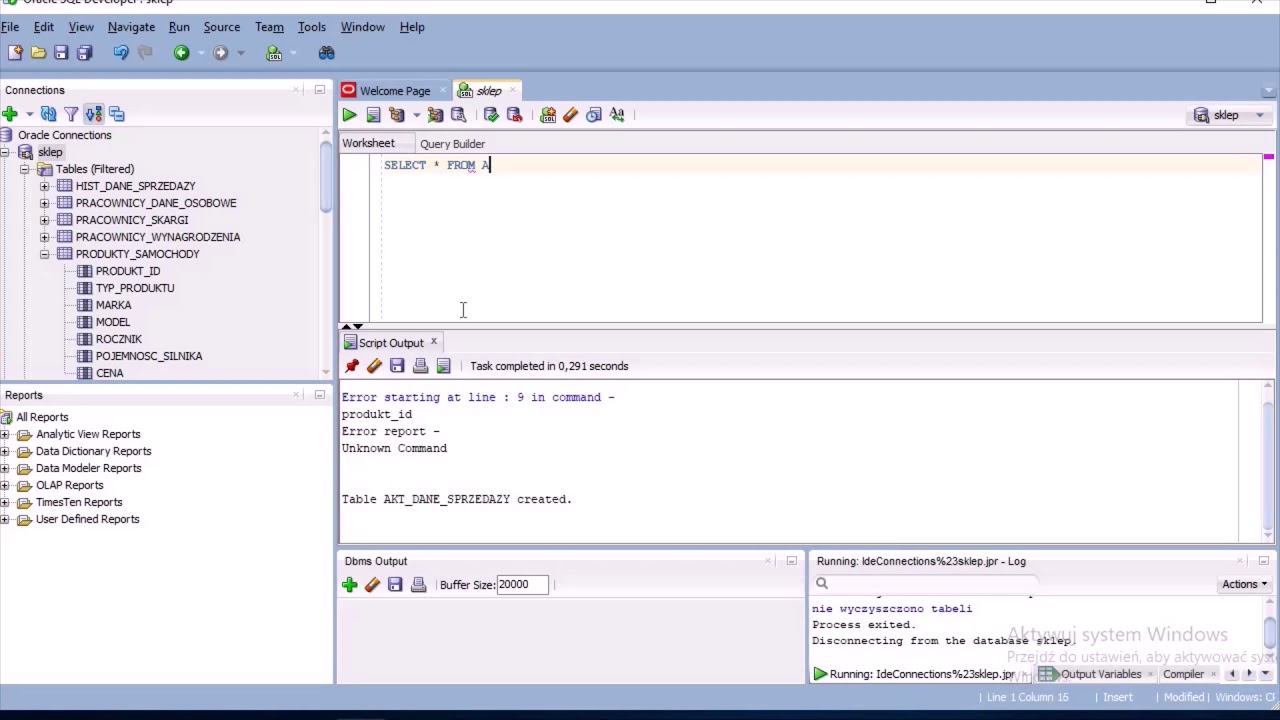Image resolution: width=1280 pixels, height=720 pixels.
Task: Clear the worksheet with the eraser icon
Action: coord(571,115)
